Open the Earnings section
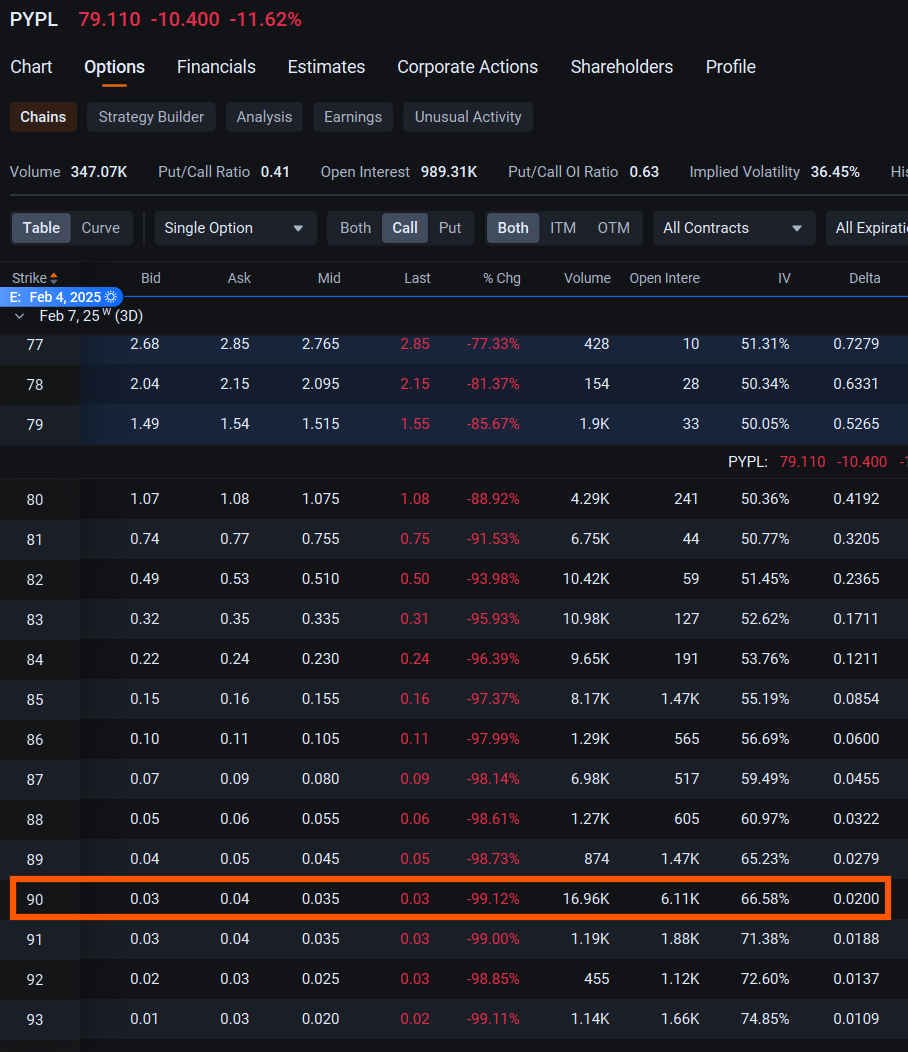The width and height of the screenshot is (908, 1052). pyautogui.click(x=353, y=117)
